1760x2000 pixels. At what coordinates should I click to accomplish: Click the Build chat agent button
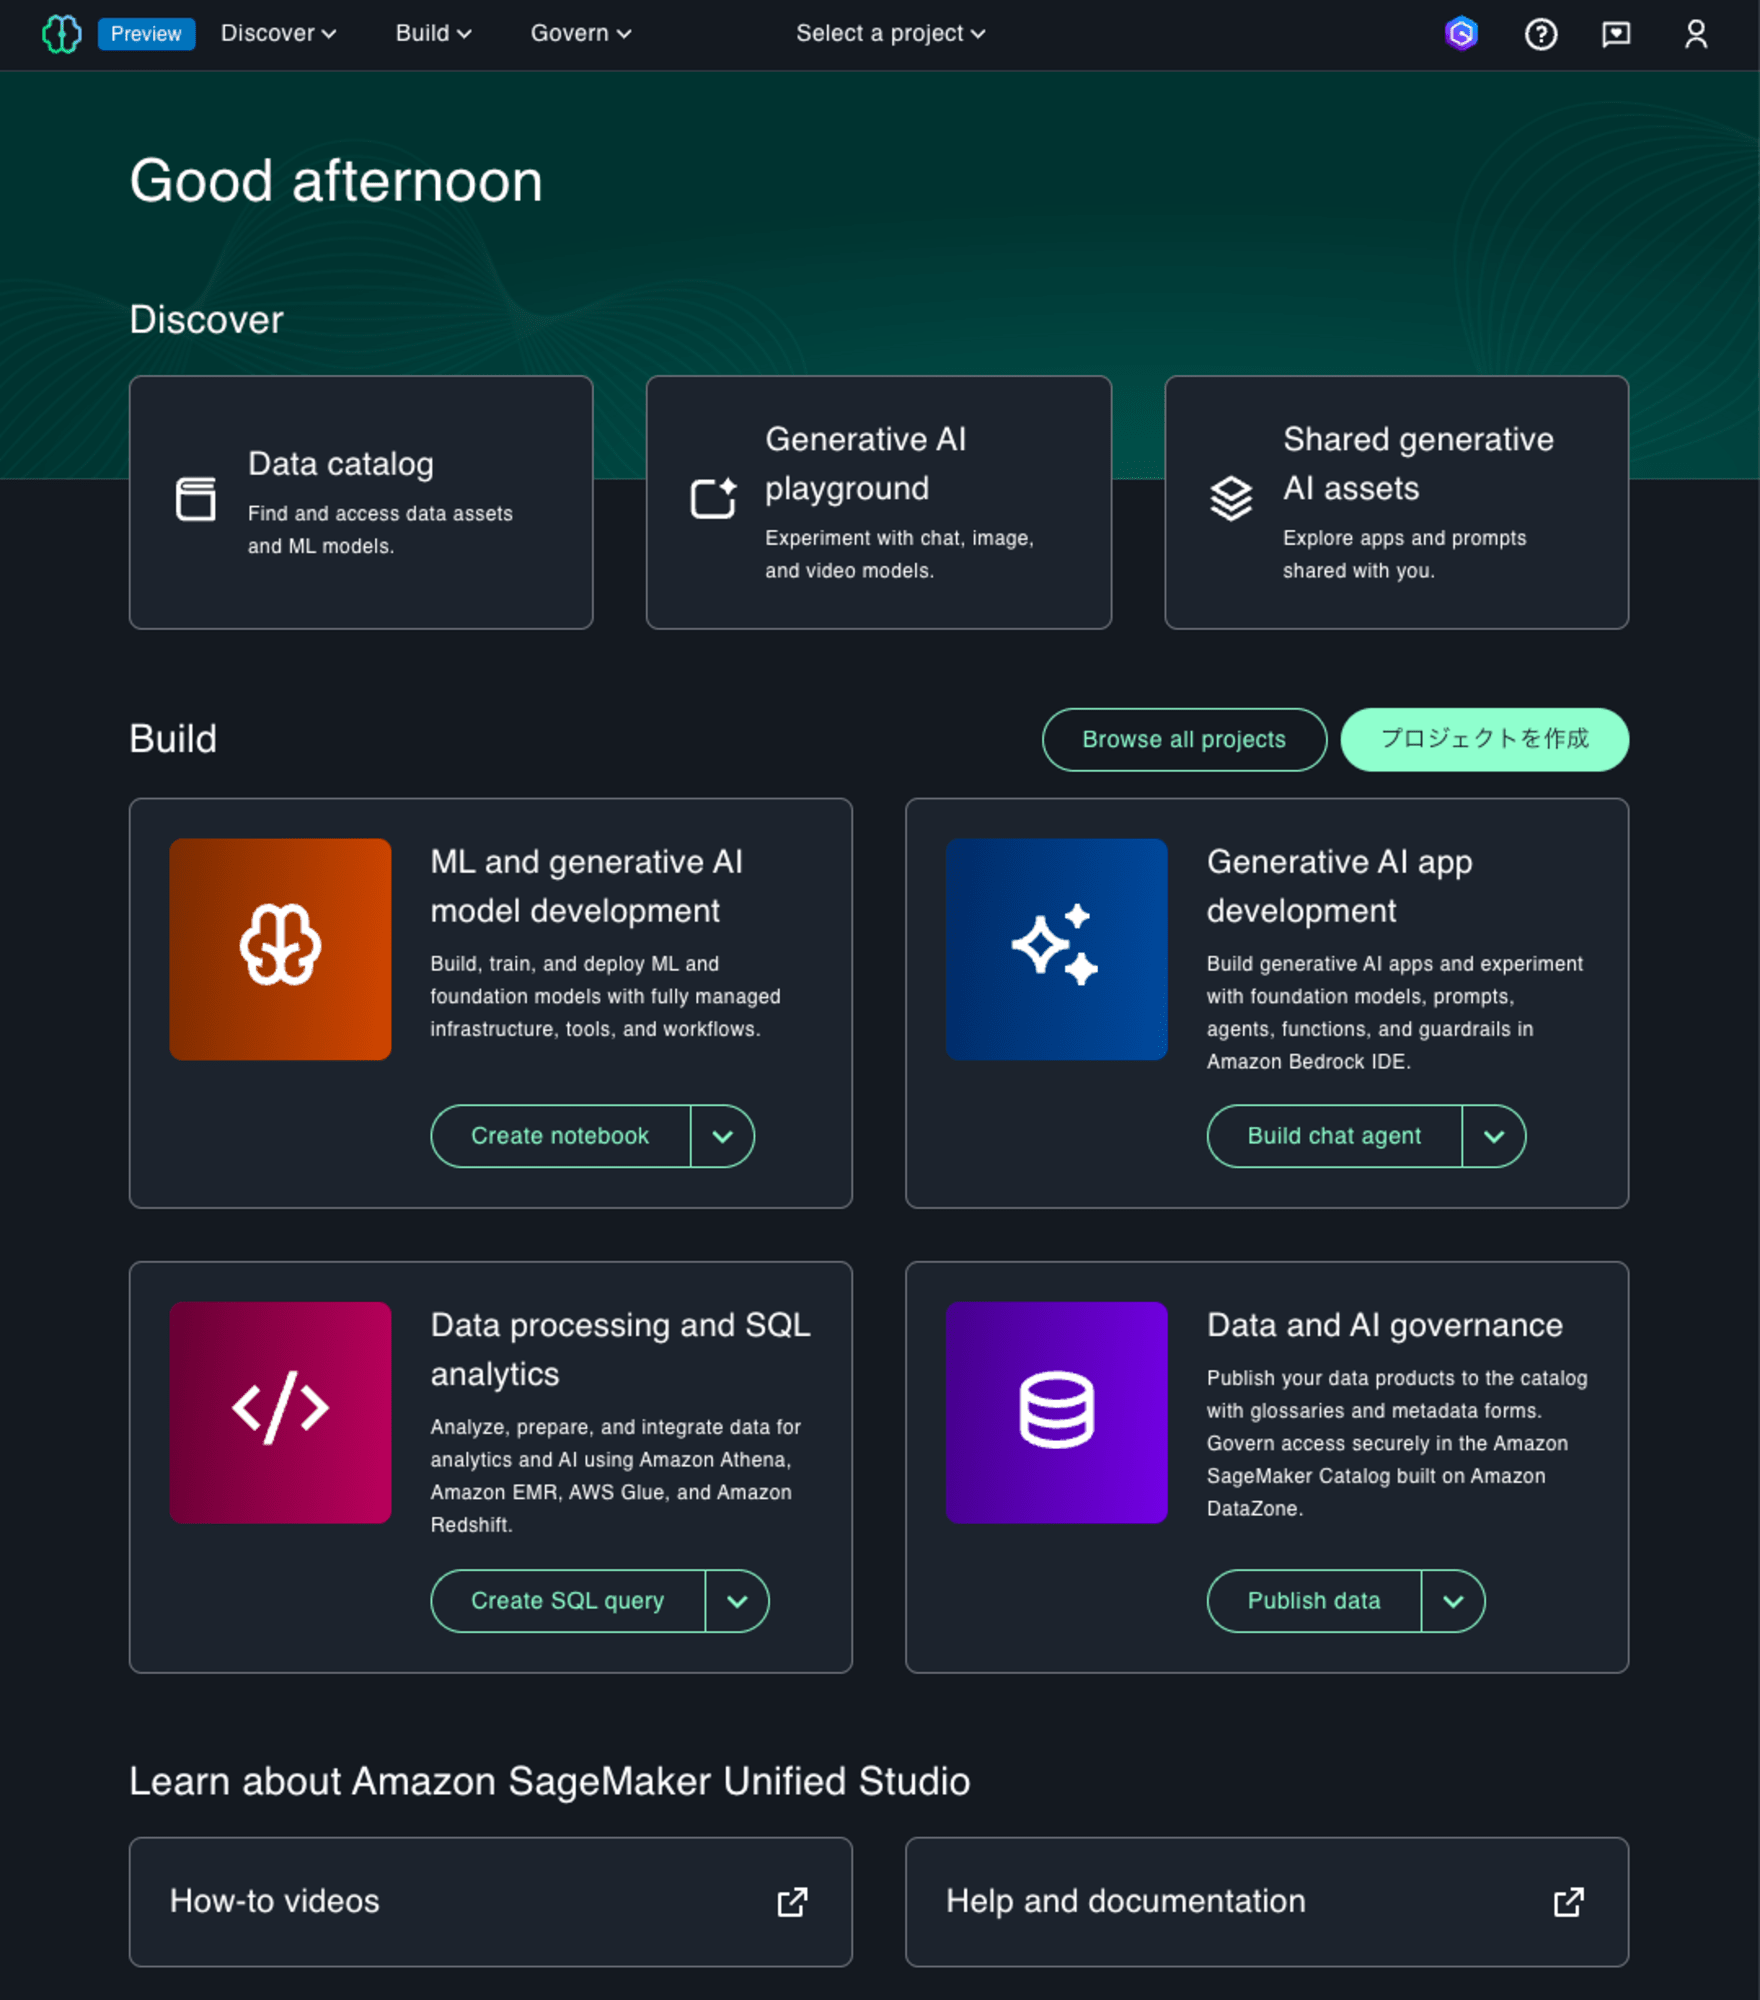coord(1334,1135)
